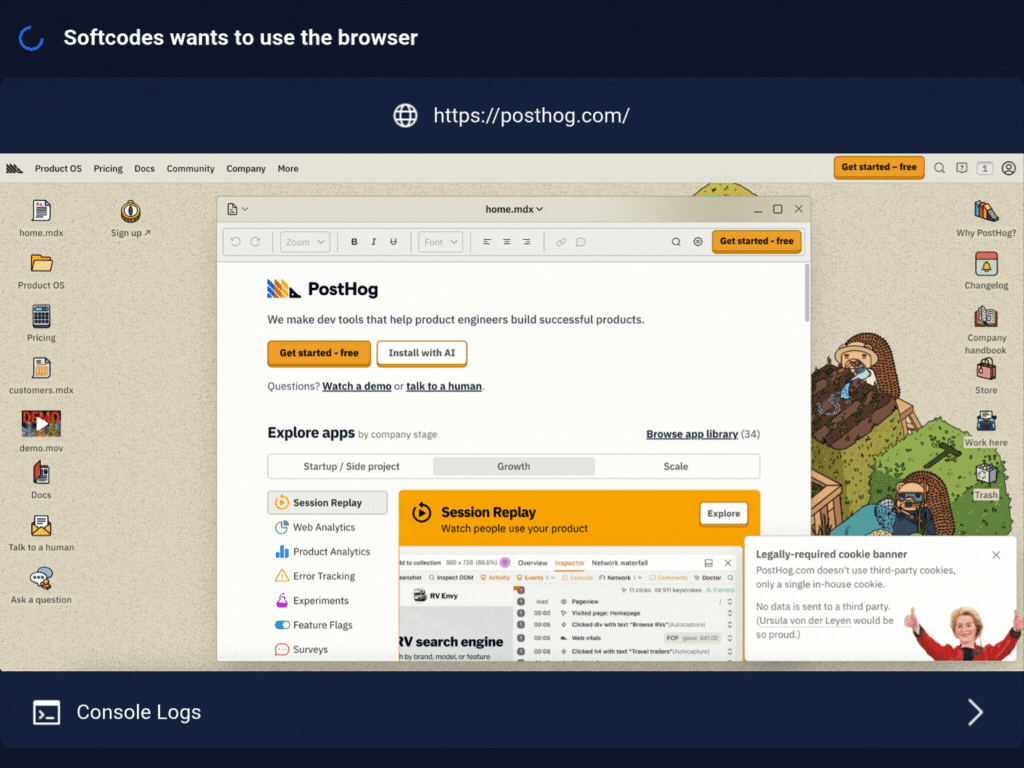Viewport: 1024px width, 768px height.
Task: Select Session Replay in the Explore apps list
Action: pyautogui.click(x=327, y=502)
